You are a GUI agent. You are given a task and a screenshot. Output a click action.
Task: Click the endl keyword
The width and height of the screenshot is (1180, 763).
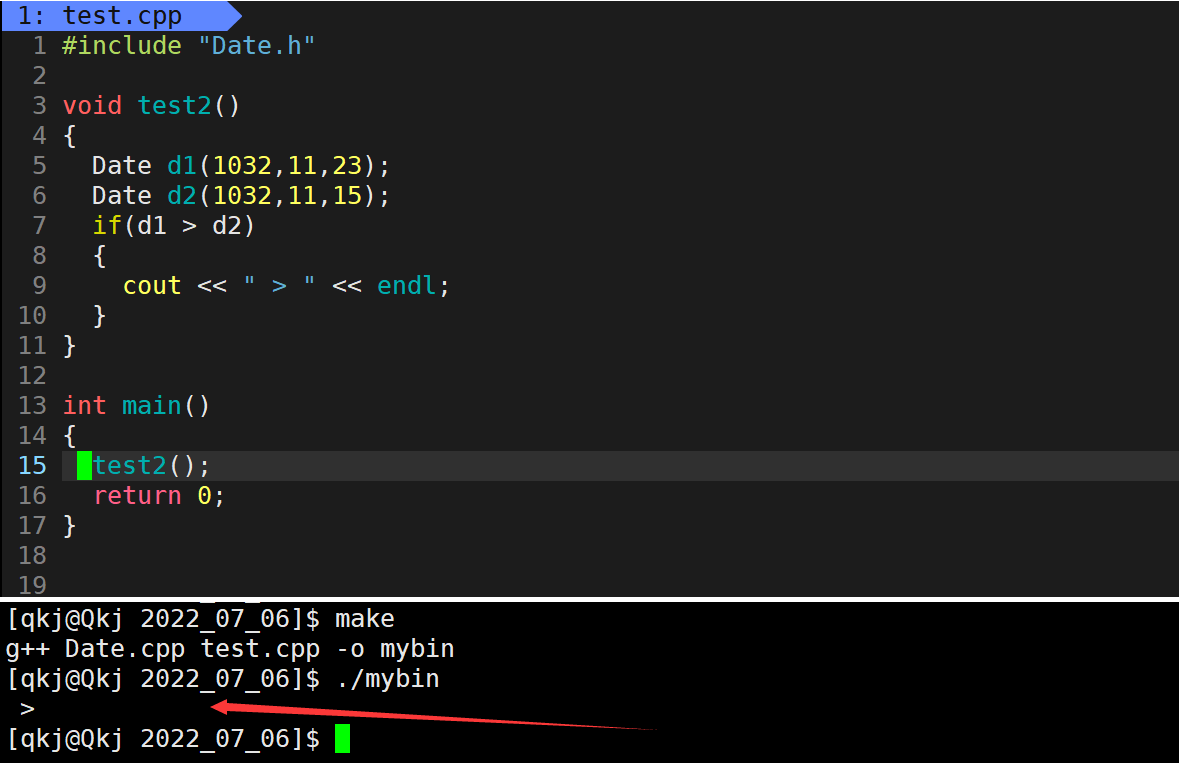point(406,286)
